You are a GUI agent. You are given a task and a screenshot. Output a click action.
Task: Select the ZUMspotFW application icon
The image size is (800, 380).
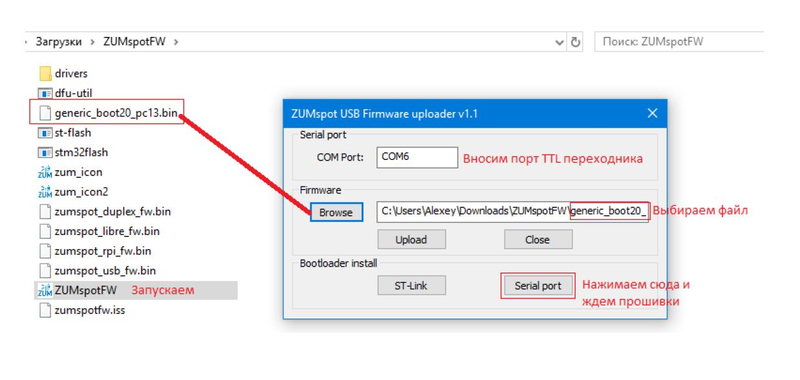coord(45,291)
